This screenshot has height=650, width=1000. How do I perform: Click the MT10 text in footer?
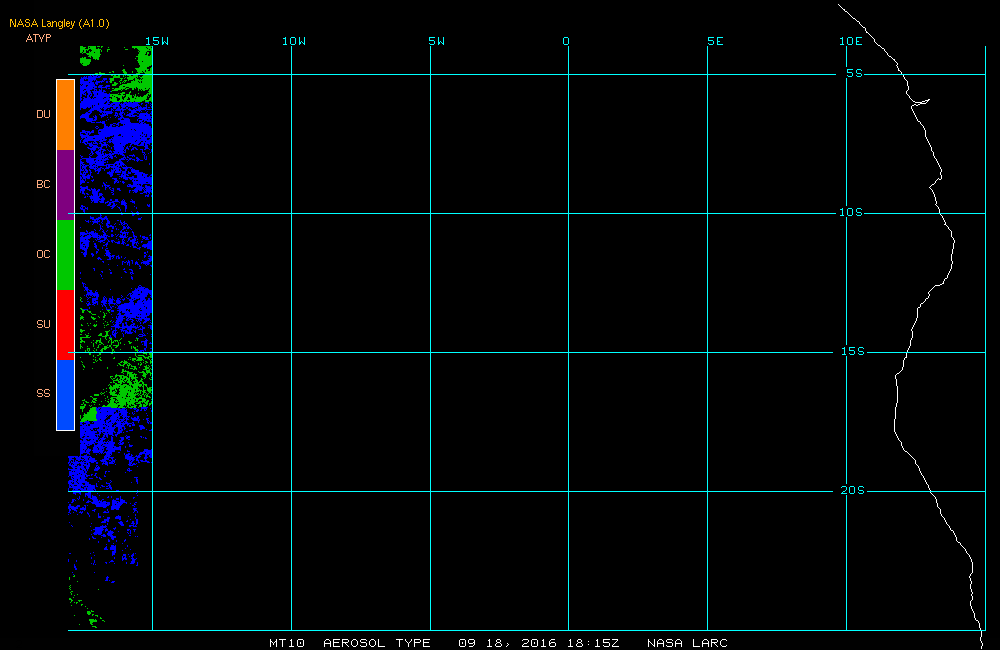pos(287,643)
